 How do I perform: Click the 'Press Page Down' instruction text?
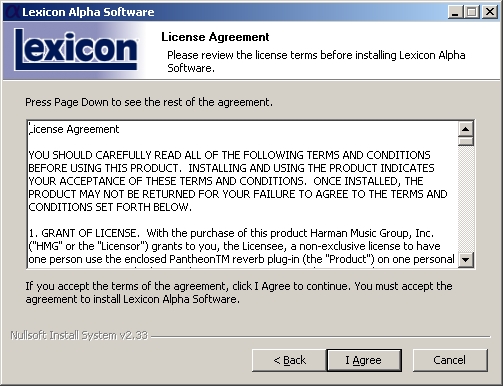point(149,102)
